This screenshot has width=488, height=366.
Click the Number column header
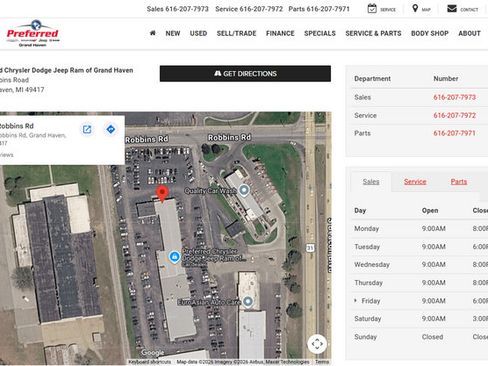446,79
